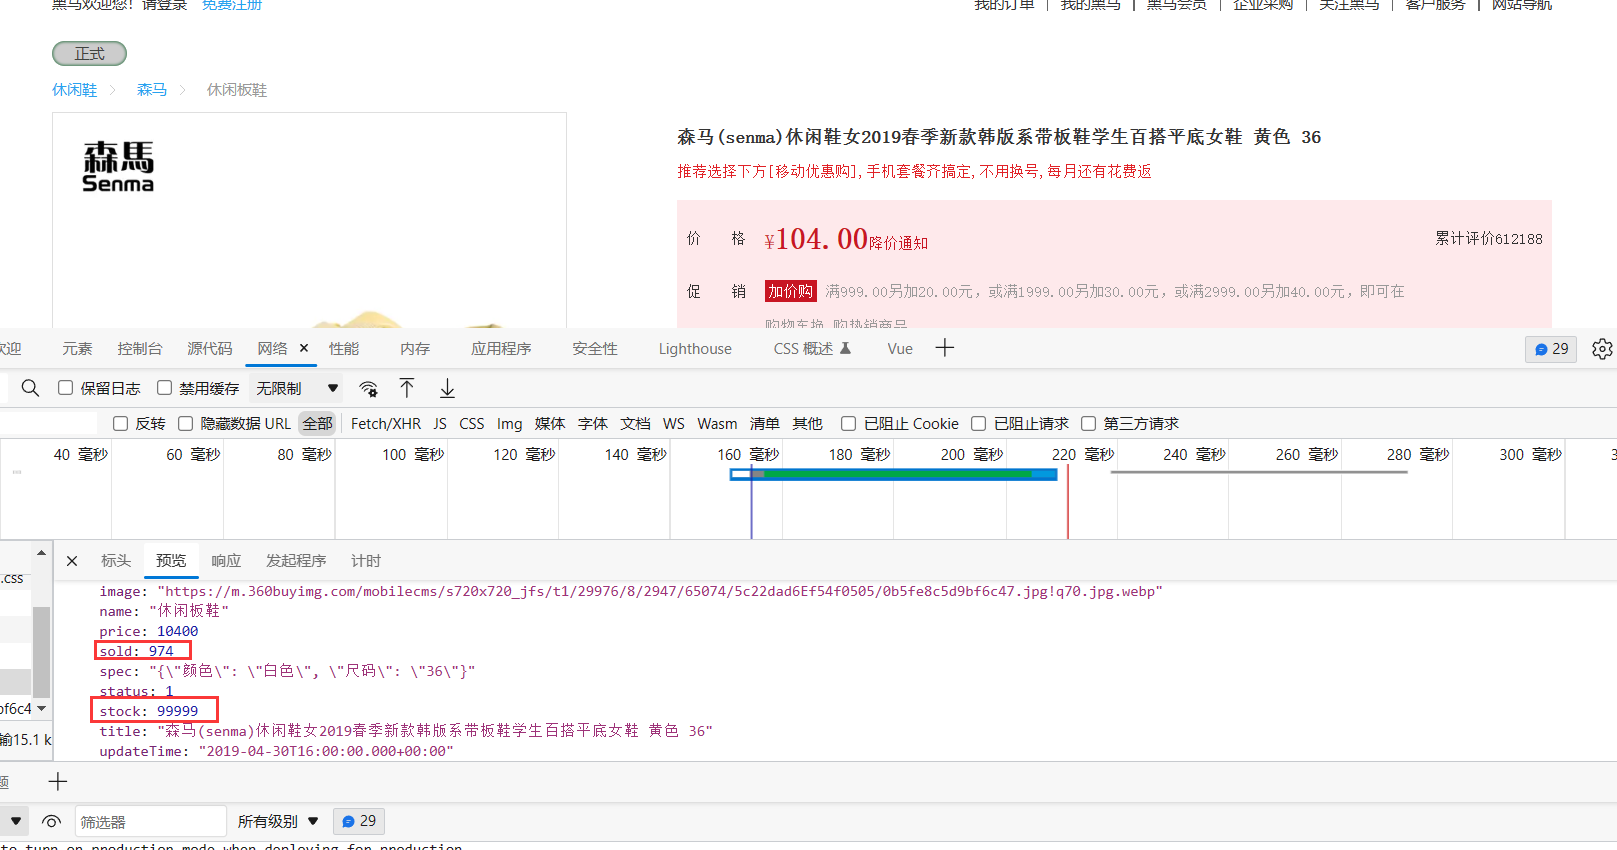Viewport: 1617px width, 850px height.
Task: Filter requests by font type 字体
Action: pos(593,424)
